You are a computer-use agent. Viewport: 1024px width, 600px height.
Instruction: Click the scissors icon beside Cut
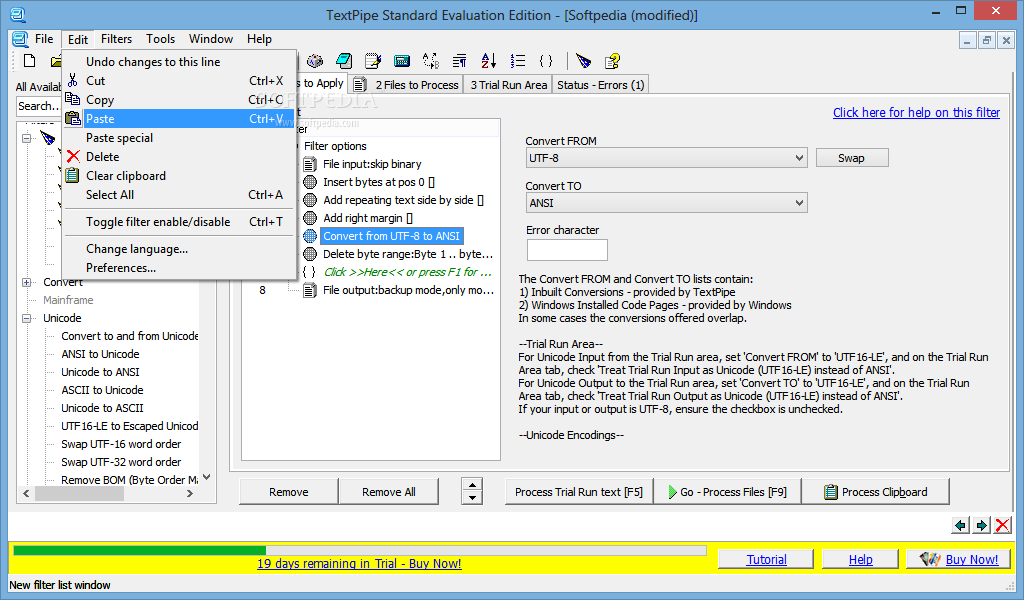click(x=73, y=80)
